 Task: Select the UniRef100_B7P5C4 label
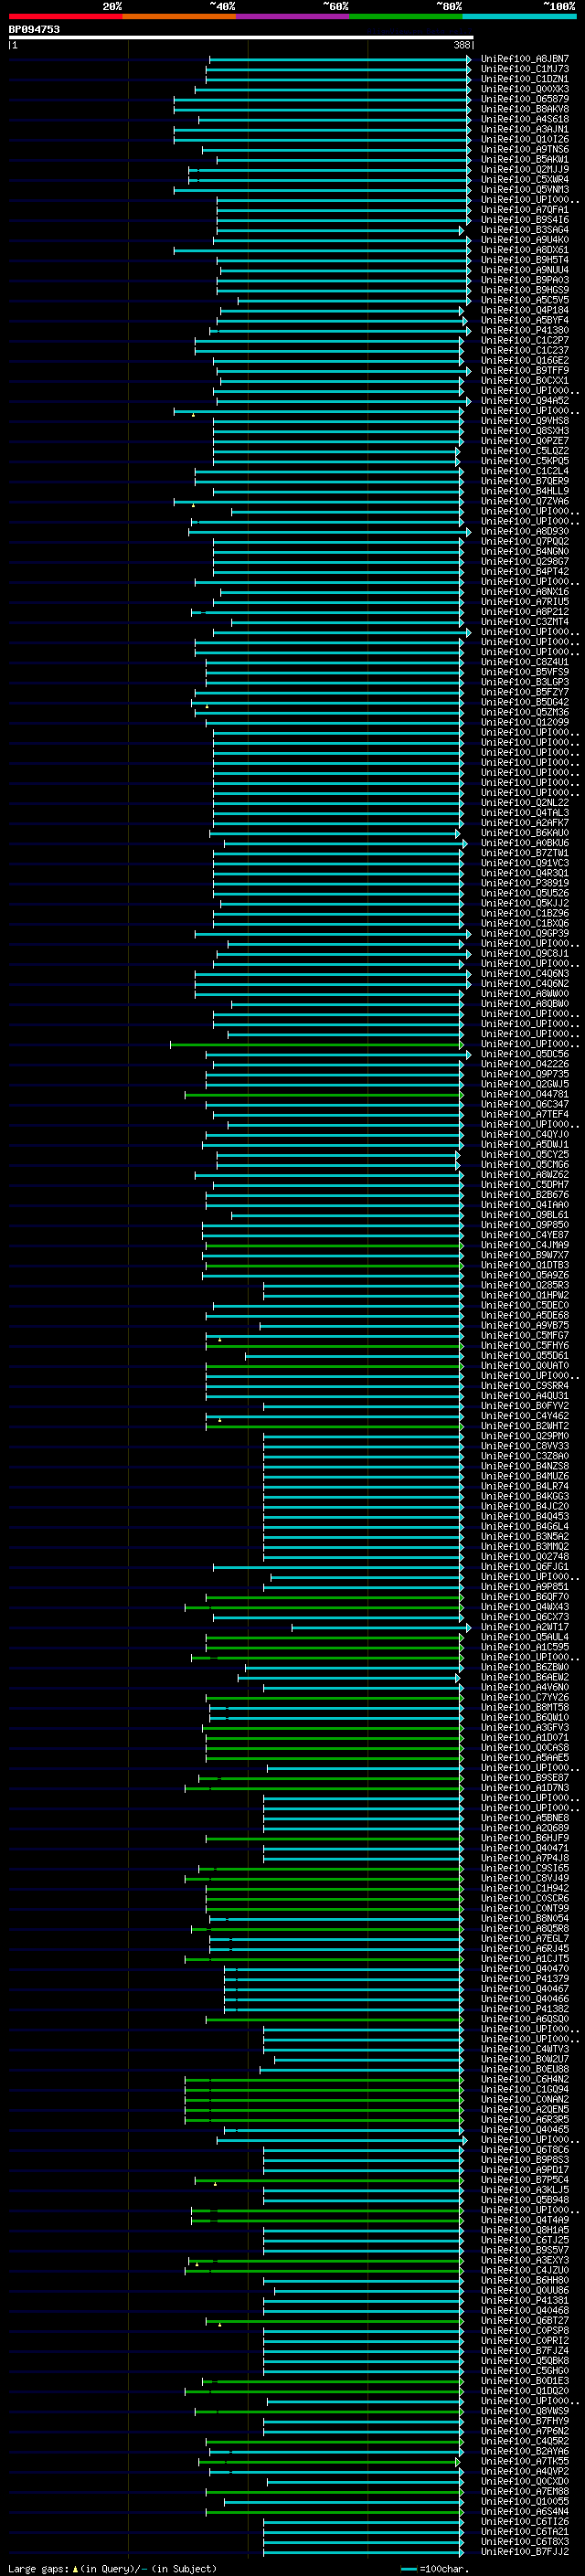point(524,2179)
